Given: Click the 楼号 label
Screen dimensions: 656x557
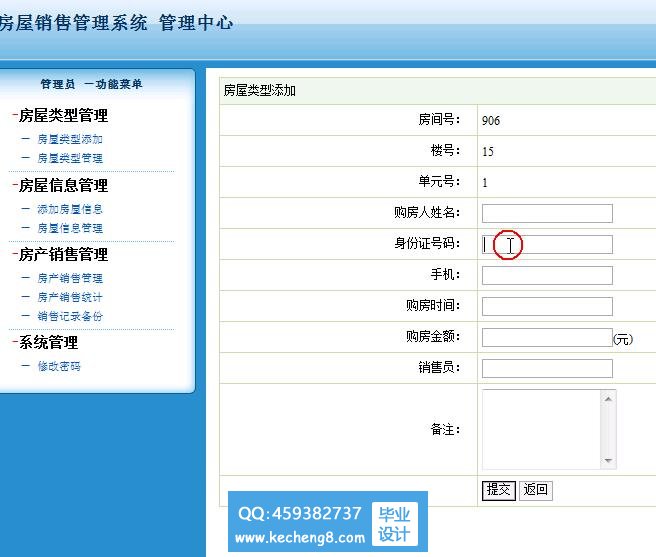Looking at the screenshot, I should [446, 150].
